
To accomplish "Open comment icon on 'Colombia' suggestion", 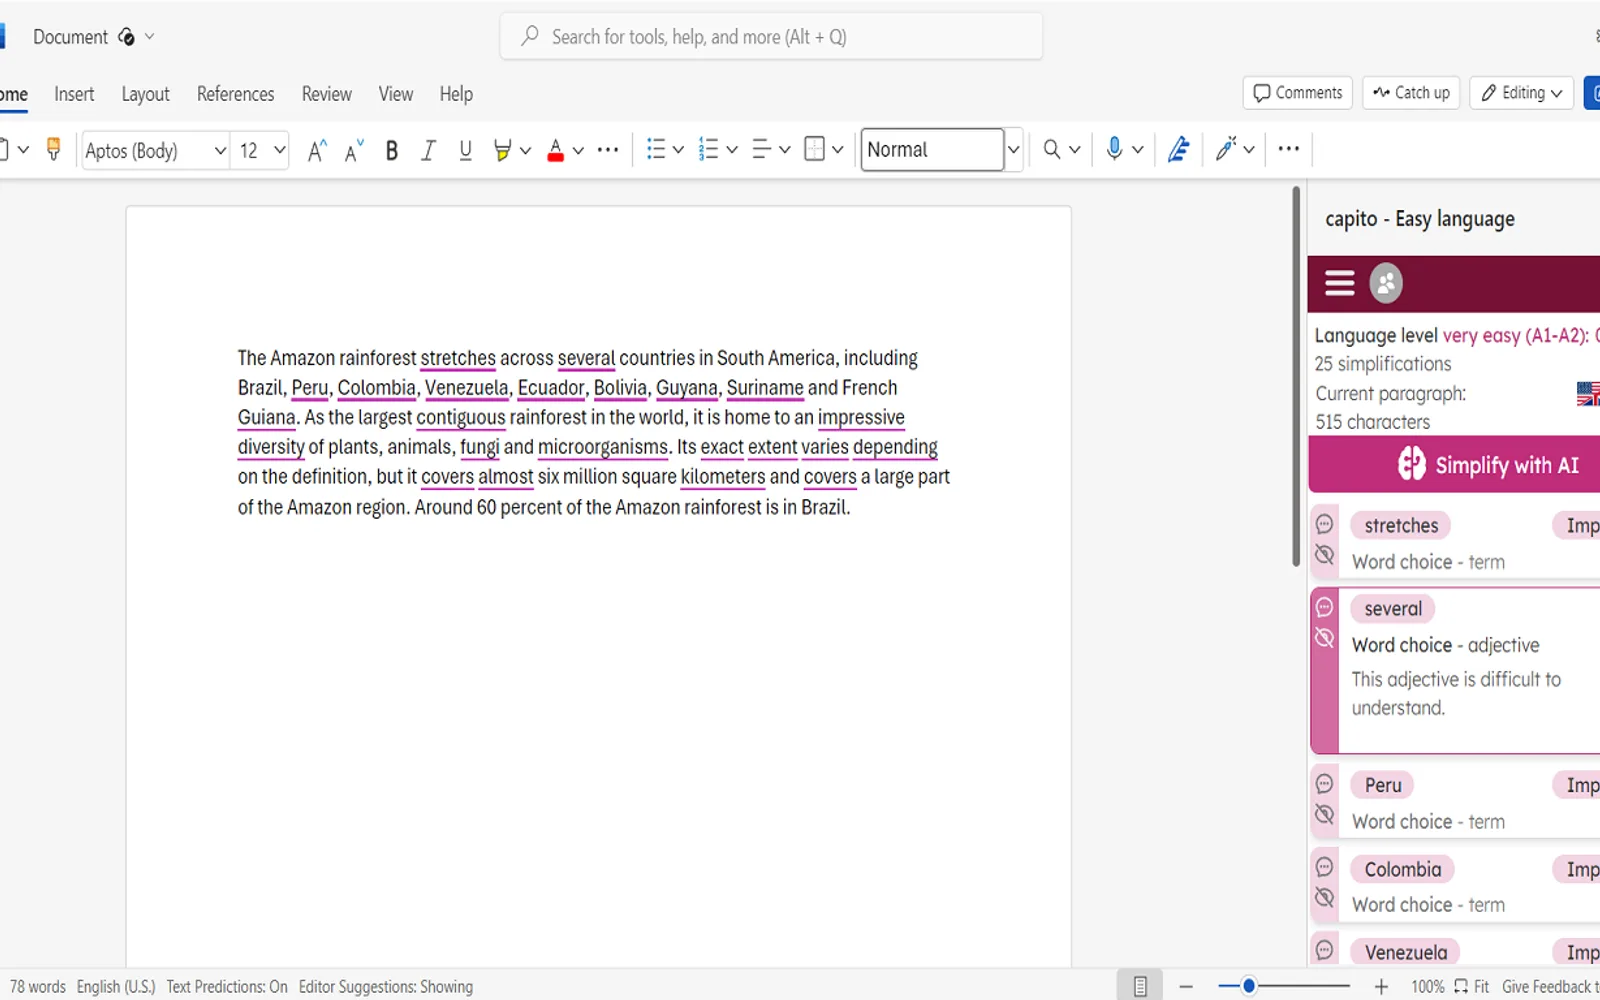I will tap(1325, 867).
